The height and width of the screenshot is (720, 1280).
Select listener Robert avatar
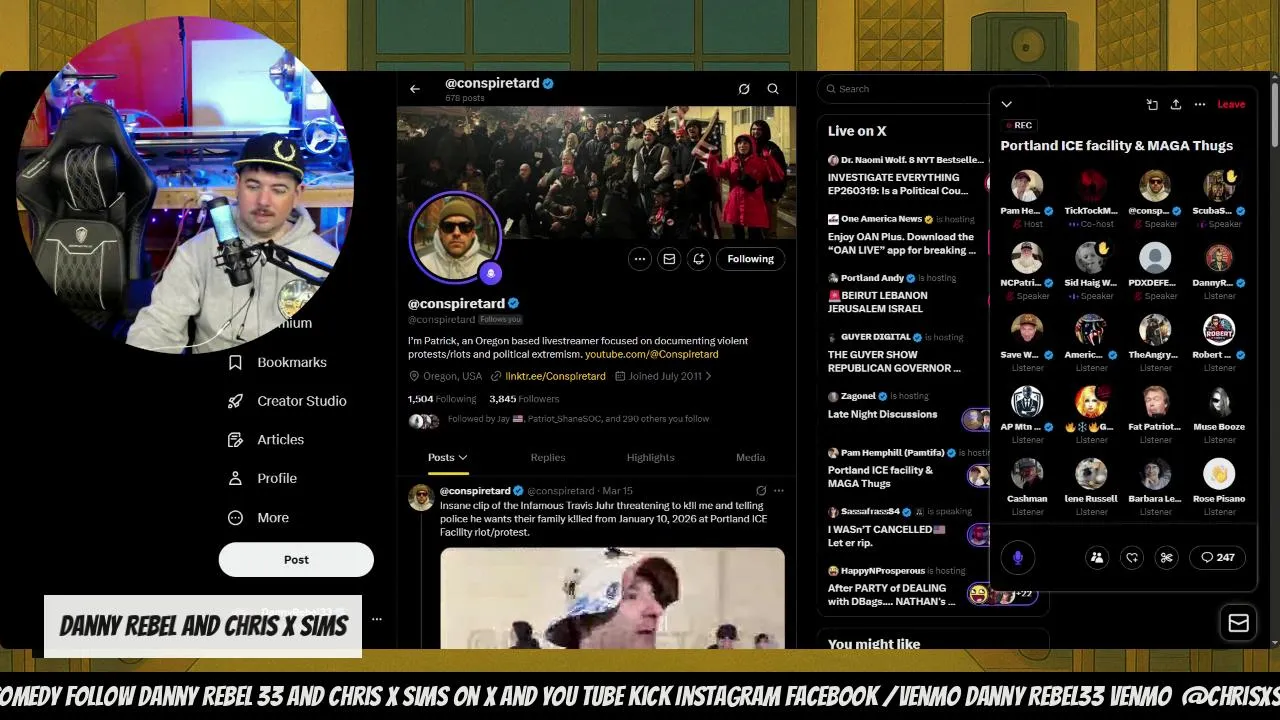click(x=1219, y=330)
